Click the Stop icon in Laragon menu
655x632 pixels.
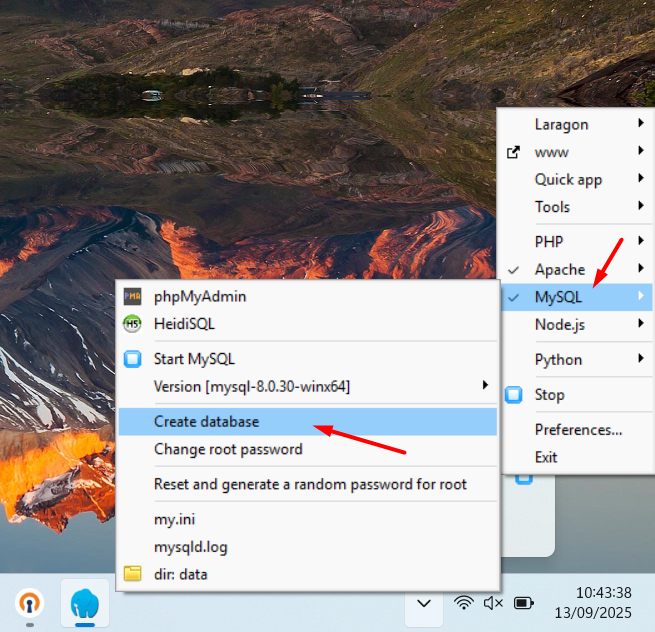[514, 395]
